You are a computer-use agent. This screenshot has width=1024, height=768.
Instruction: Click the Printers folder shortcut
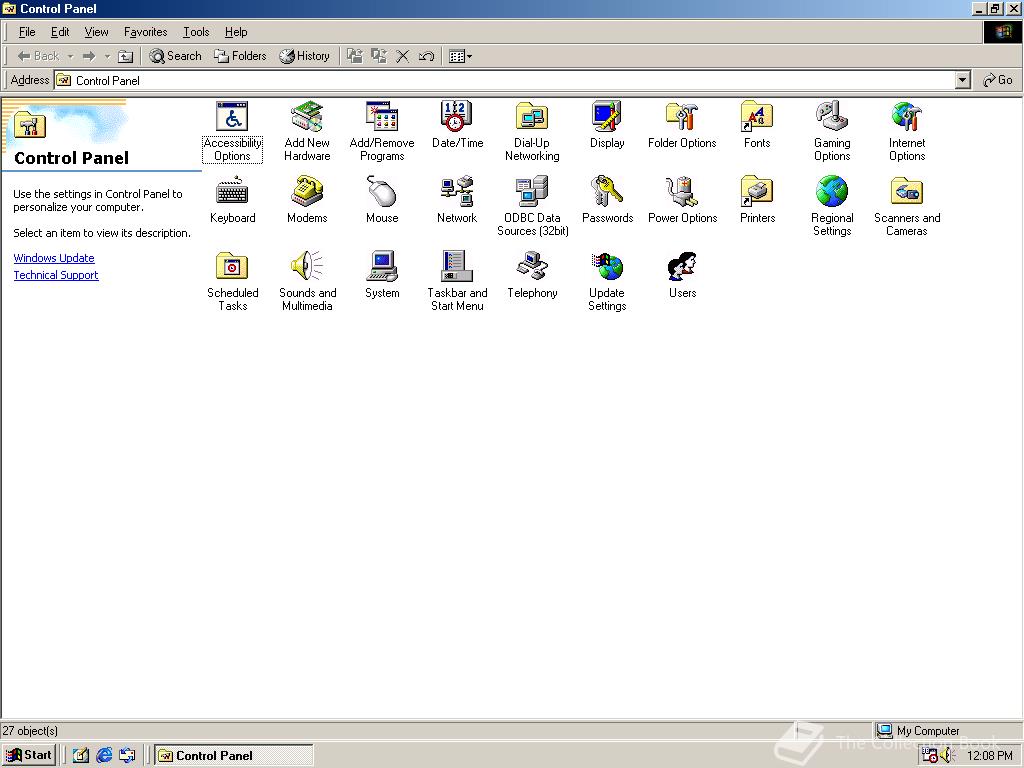point(757,191)
